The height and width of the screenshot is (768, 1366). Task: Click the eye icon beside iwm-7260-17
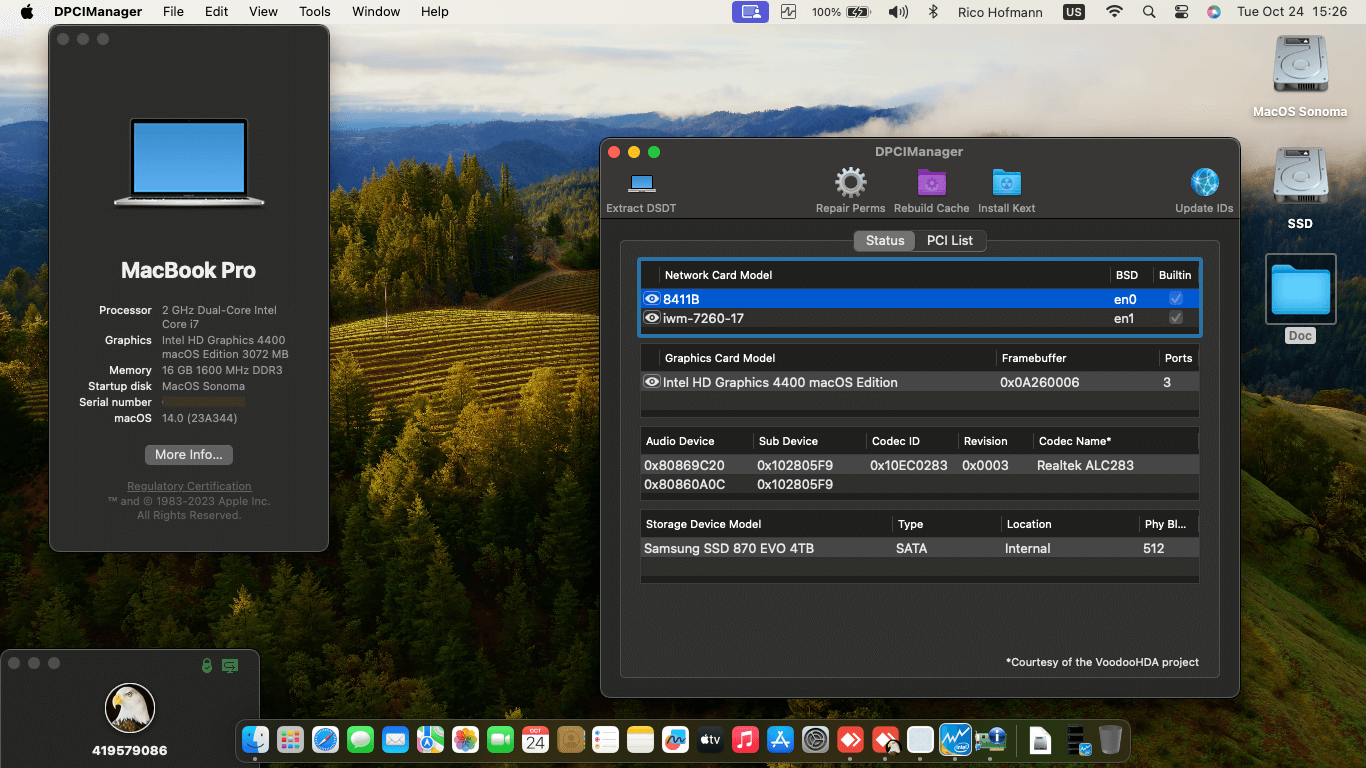coord(652,318)
